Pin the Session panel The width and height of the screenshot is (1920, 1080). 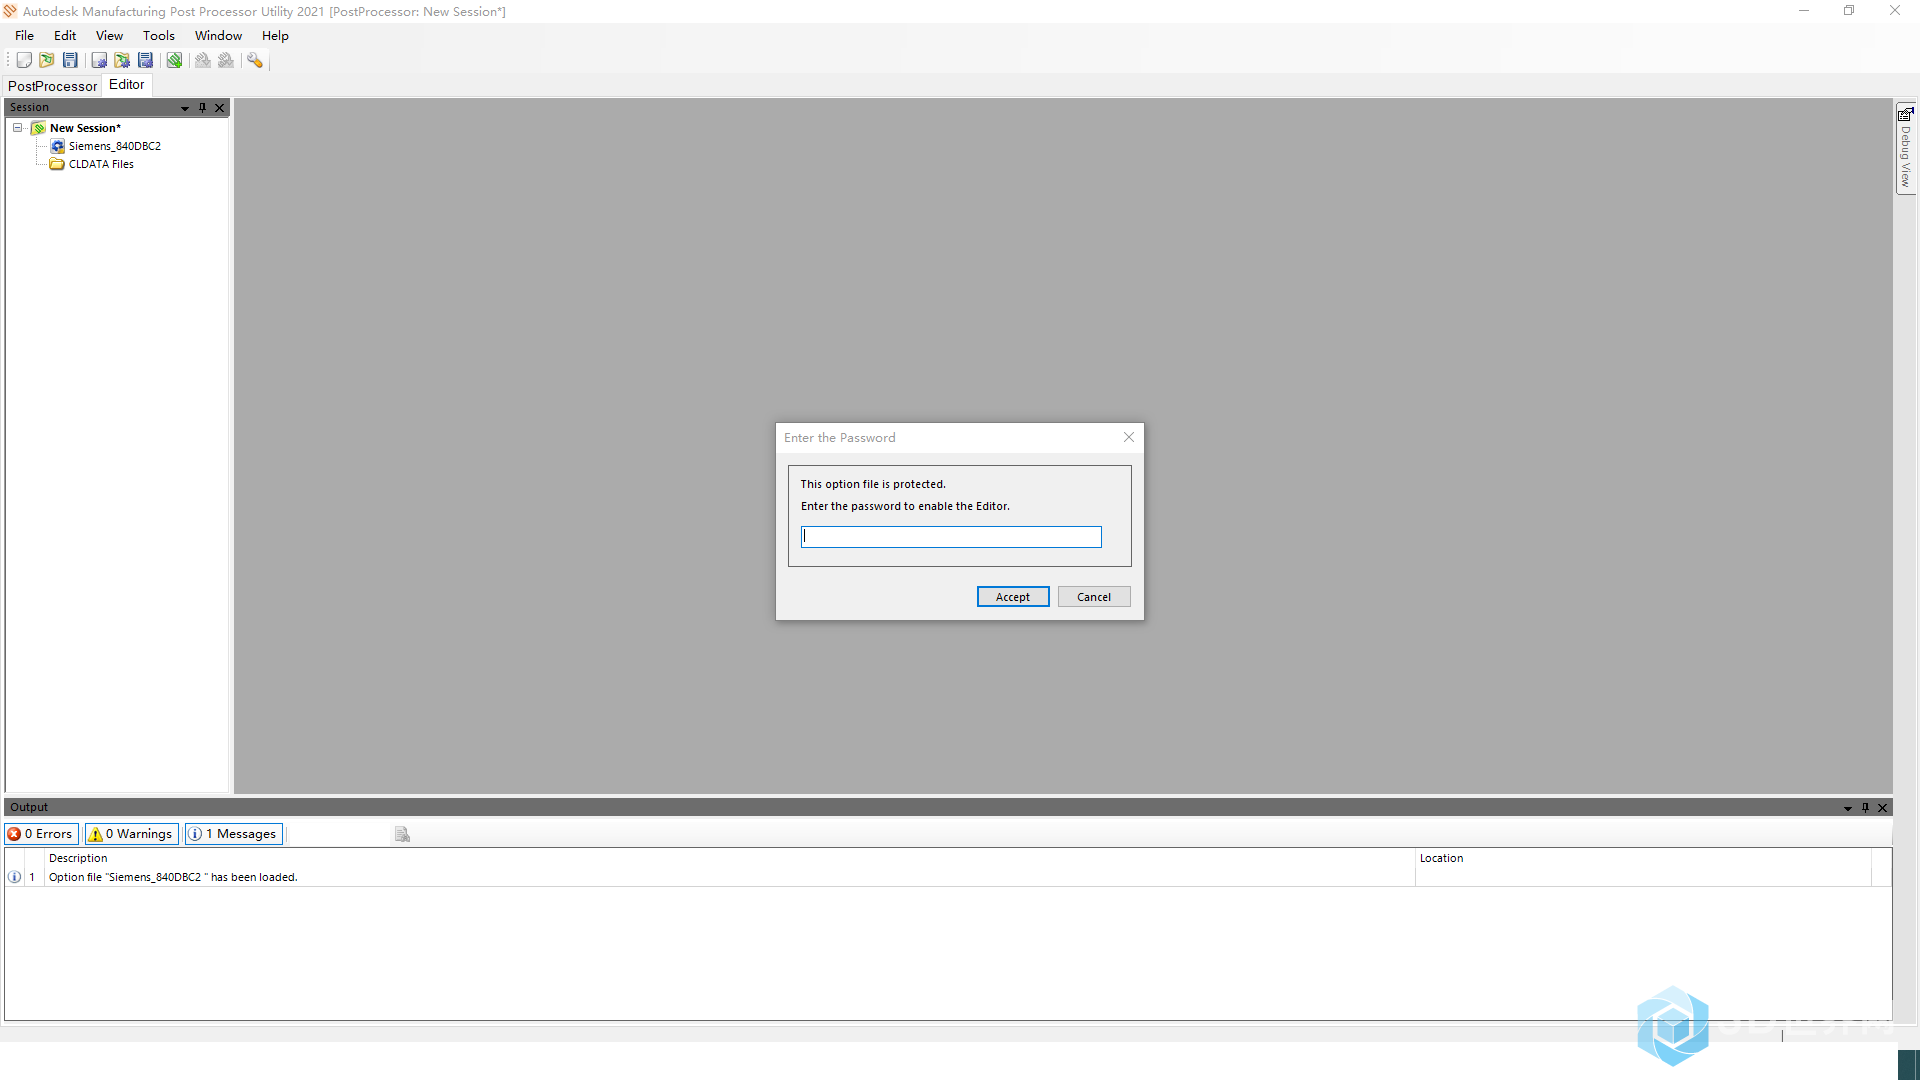point(202,108)
